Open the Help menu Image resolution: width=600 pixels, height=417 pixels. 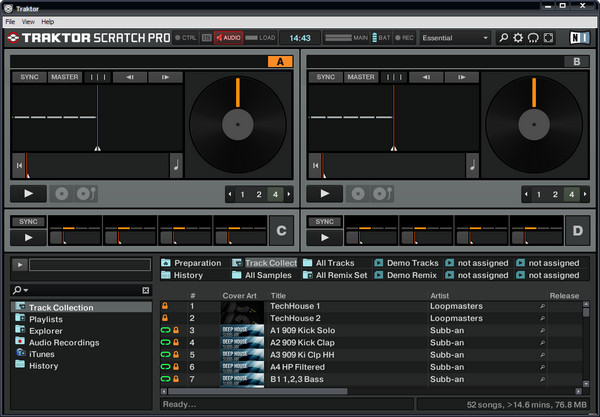click(48, 21)
